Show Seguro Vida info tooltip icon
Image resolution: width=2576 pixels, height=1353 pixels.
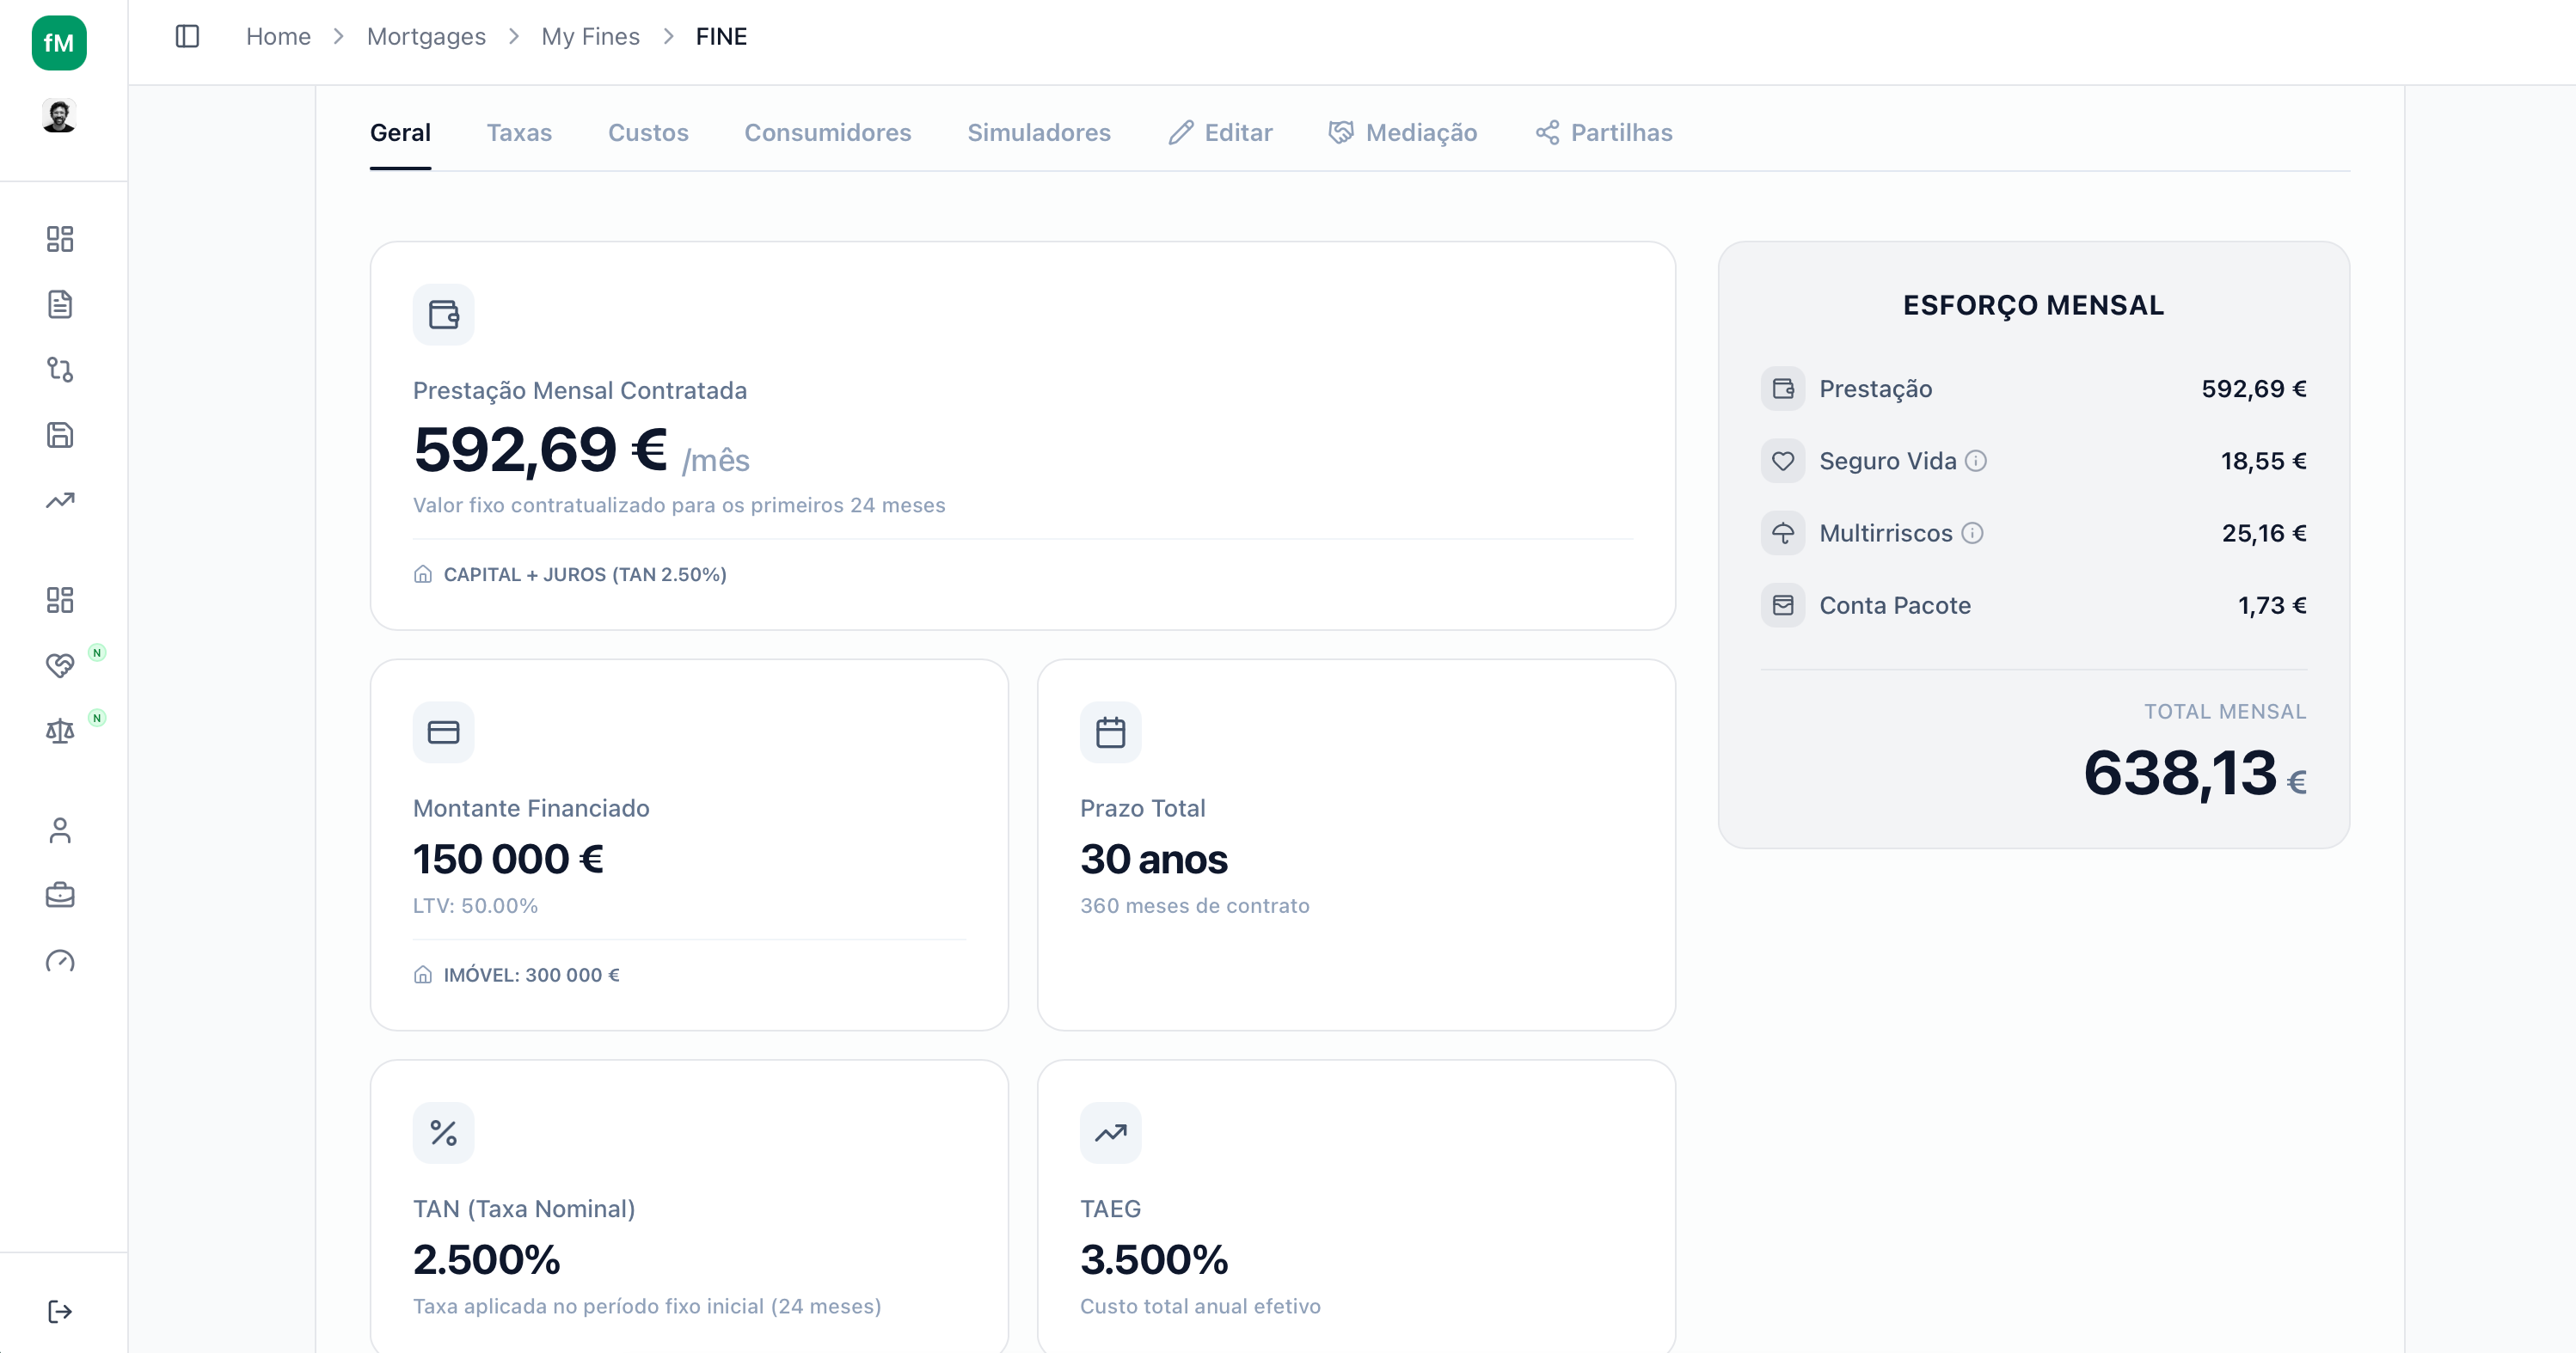pyautogui.click(x=1975, y=461)
